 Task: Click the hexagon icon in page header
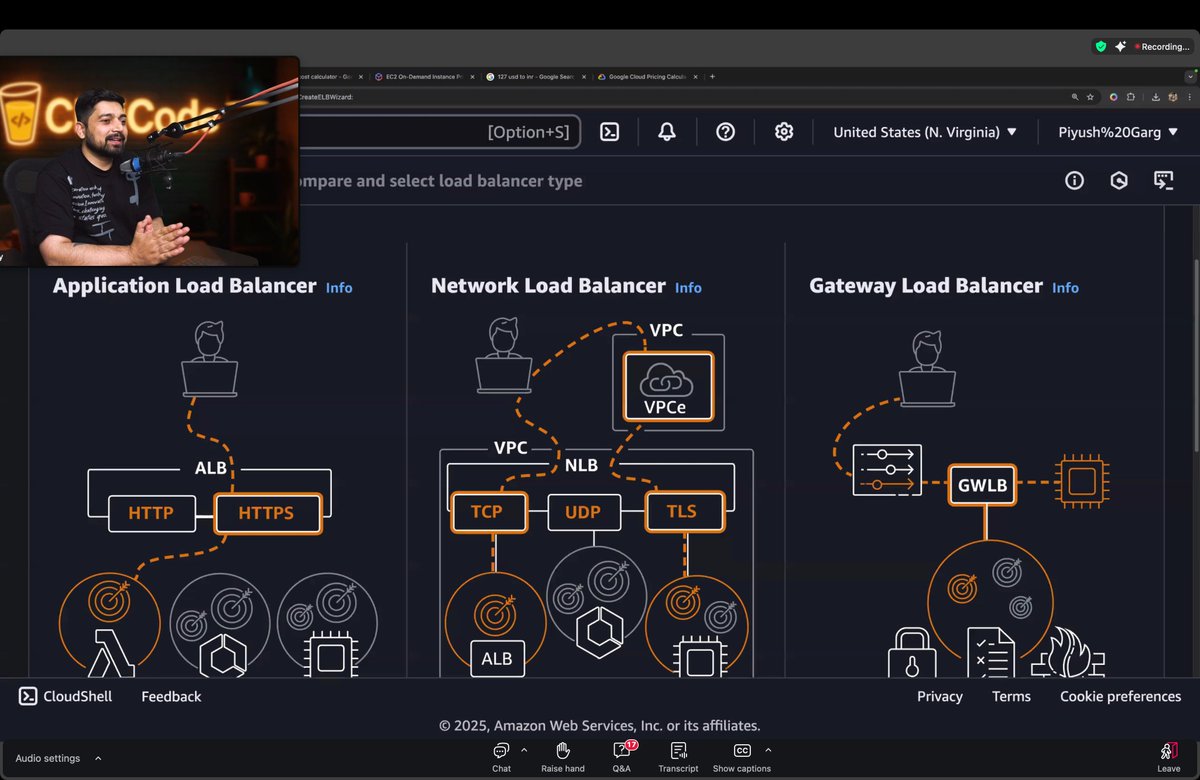(x=1119, y=181)
